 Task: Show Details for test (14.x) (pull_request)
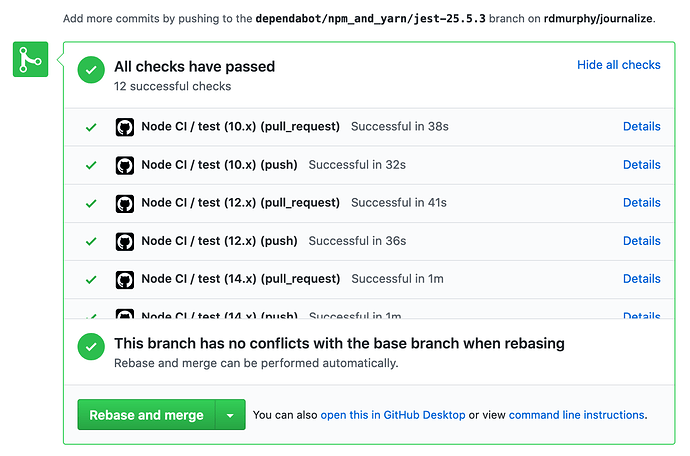tap(641, 279)
